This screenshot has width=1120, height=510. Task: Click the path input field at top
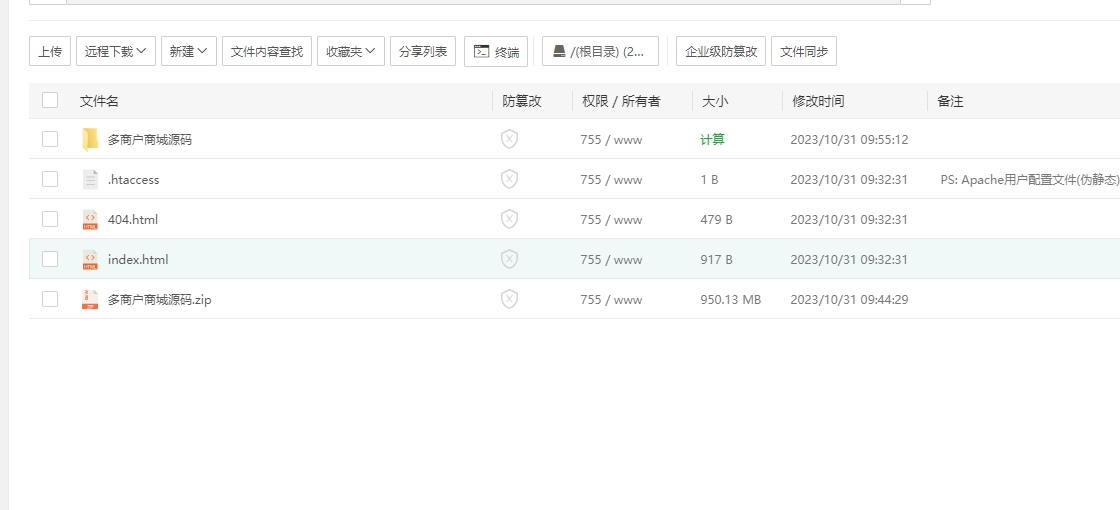[483, 2]
